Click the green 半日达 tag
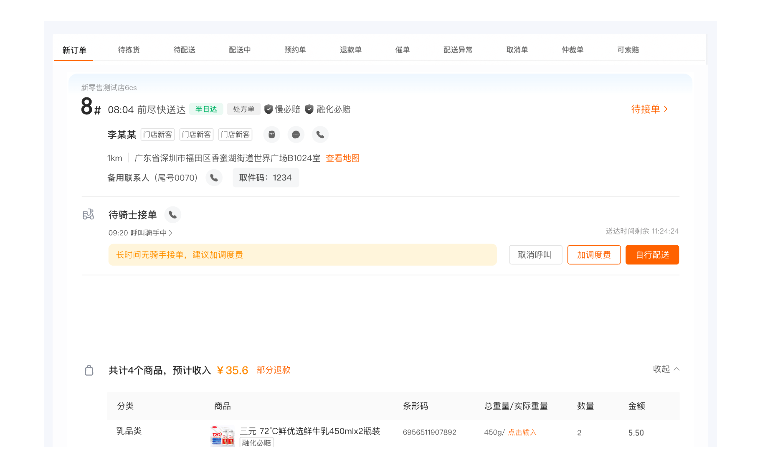The image size is (760, 468). click(206, 109)
